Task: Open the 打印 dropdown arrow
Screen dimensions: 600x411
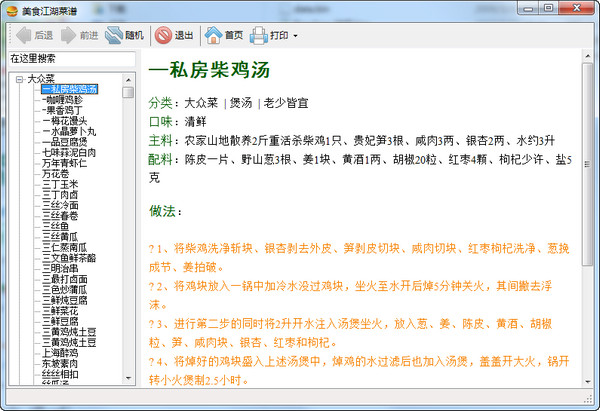Action: pos(295,36)
